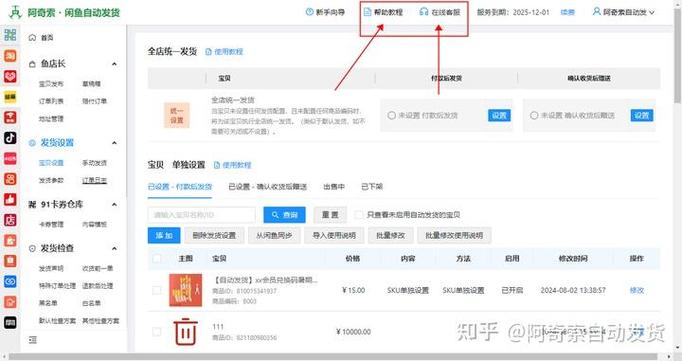The image size is (682, 361).
Task: Select the red heart-face icon in left rail
Action: click(x=10, y=77)
